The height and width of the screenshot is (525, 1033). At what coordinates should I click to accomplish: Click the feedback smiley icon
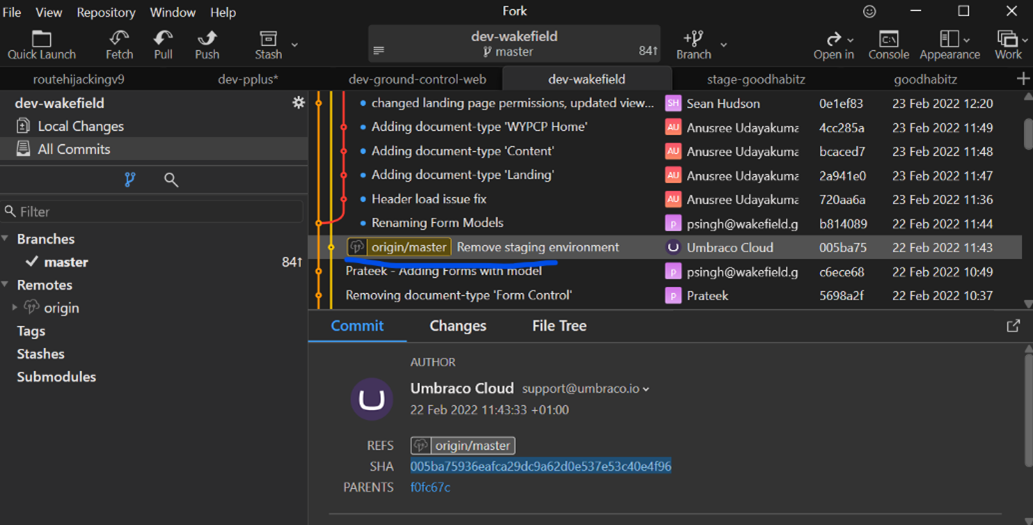point(869,12)
